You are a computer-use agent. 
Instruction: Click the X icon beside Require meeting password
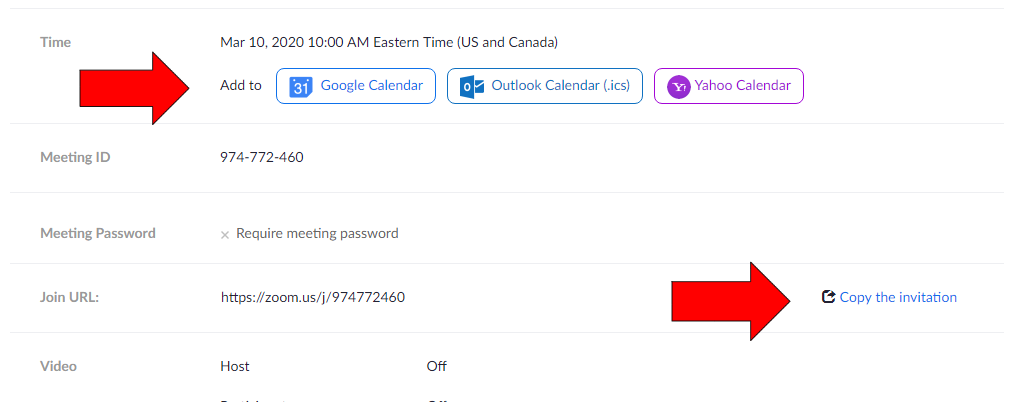tap(225, 234)
